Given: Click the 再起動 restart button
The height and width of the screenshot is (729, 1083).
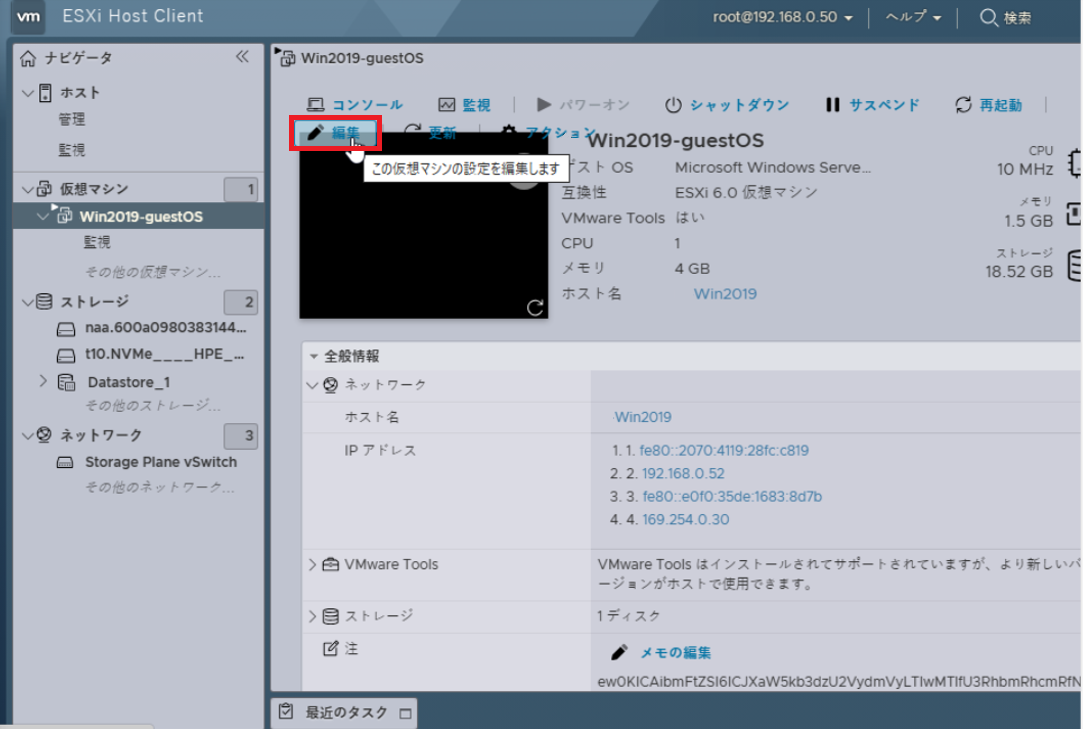Looking at the screenshot, I should pyautogui.click(x=988, y=104).
